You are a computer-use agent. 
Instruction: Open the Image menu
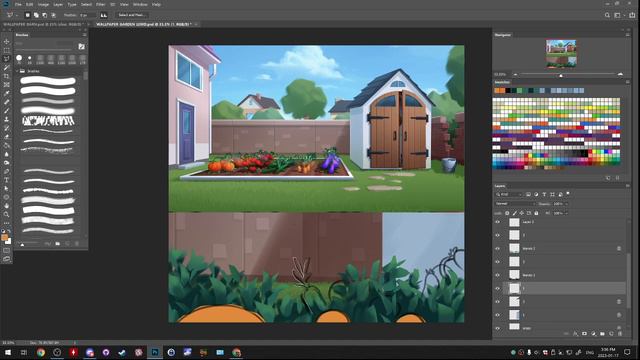43,4
